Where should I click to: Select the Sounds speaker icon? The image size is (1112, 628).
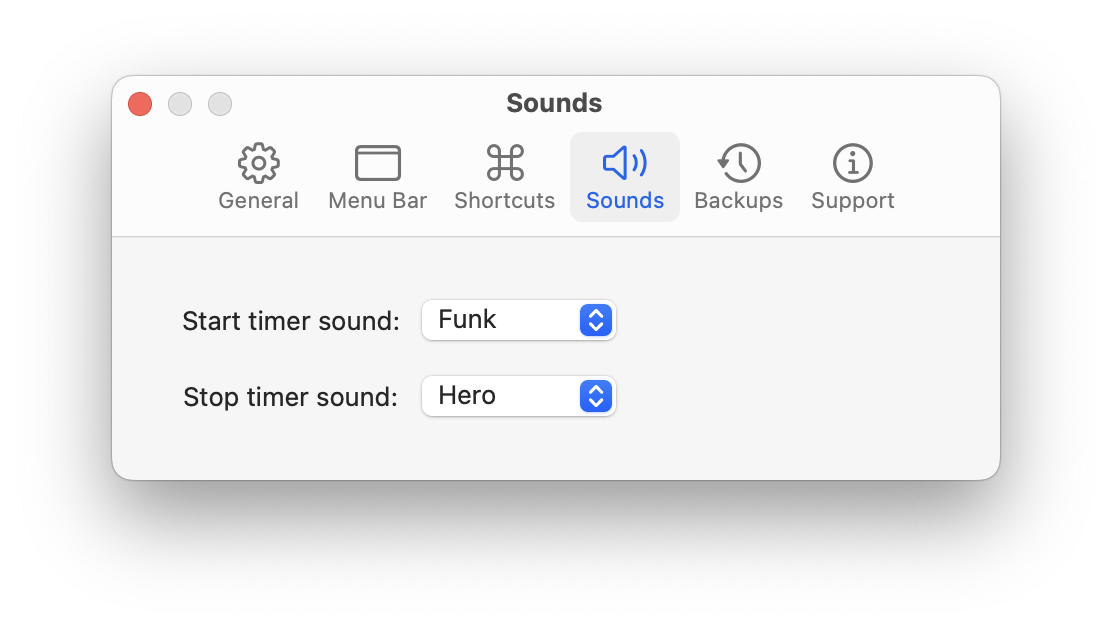[x=625, y=163]
